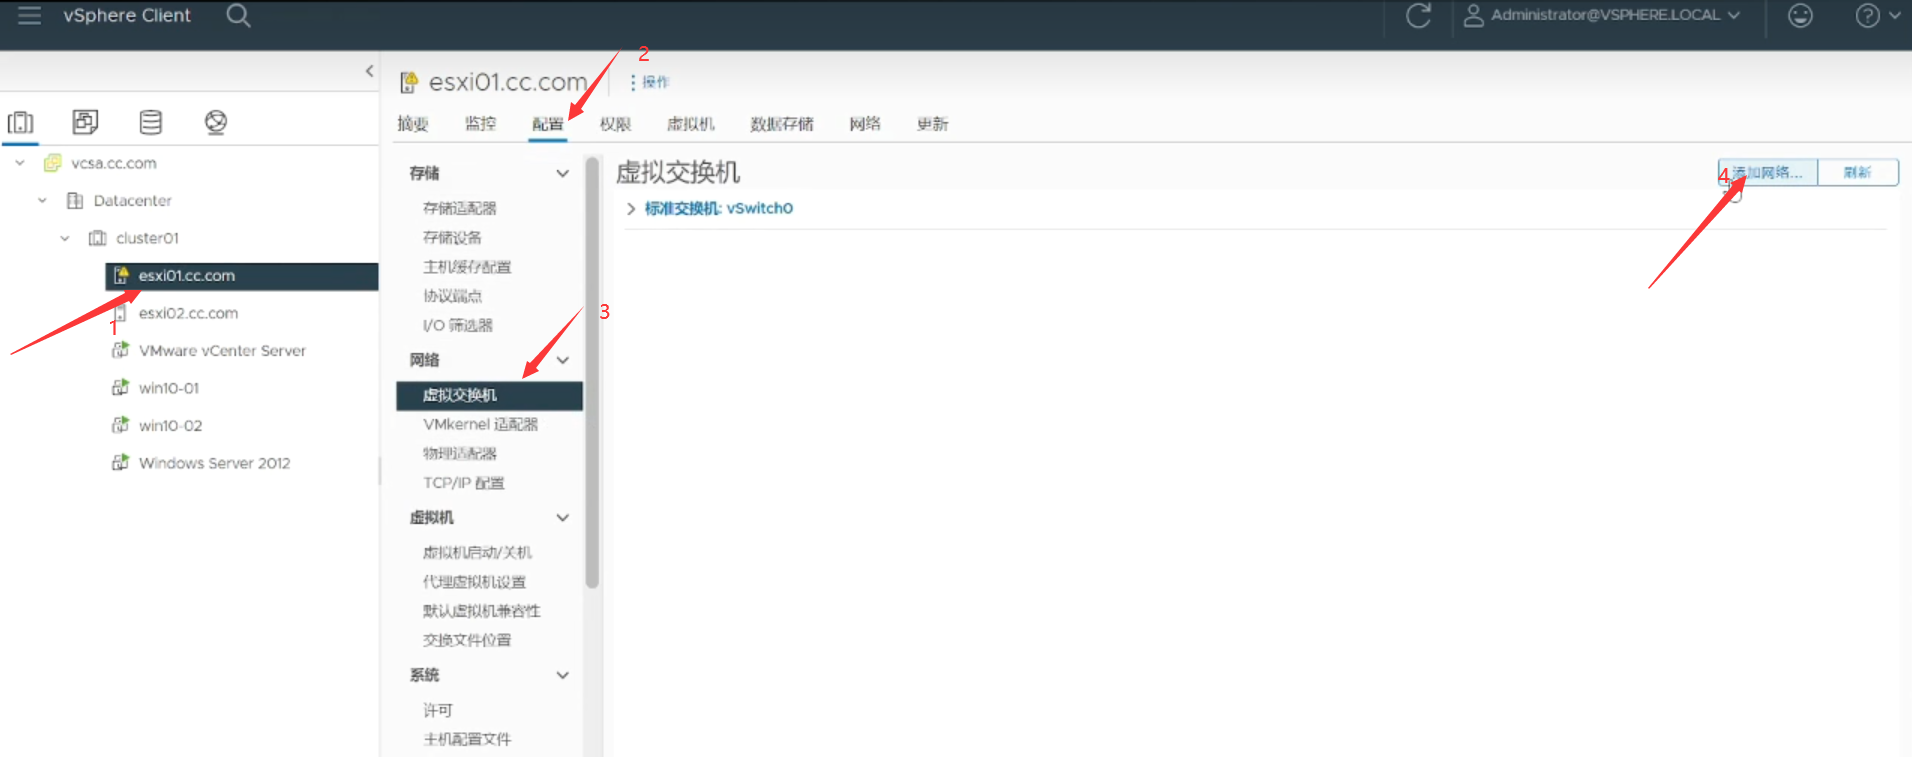Click the cluster01 cluster icon
Image resolution: width=1912 pixels, height=757 pixels.
point(97,238)
